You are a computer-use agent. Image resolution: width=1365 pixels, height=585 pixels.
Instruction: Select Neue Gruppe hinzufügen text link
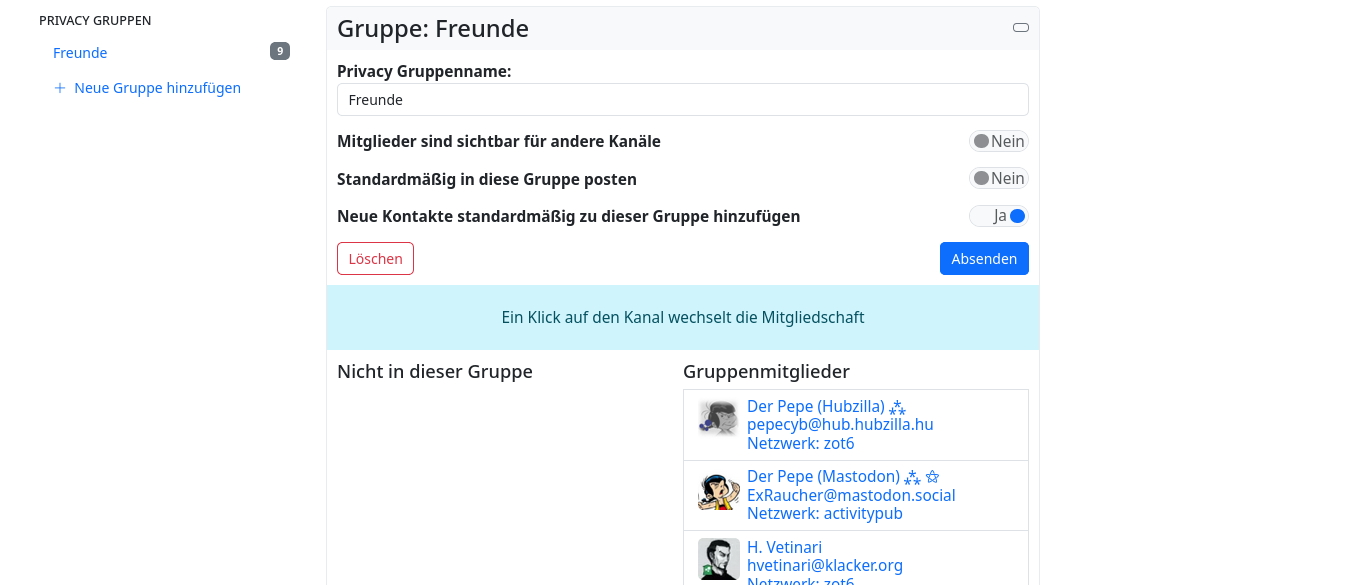point(157,88)
